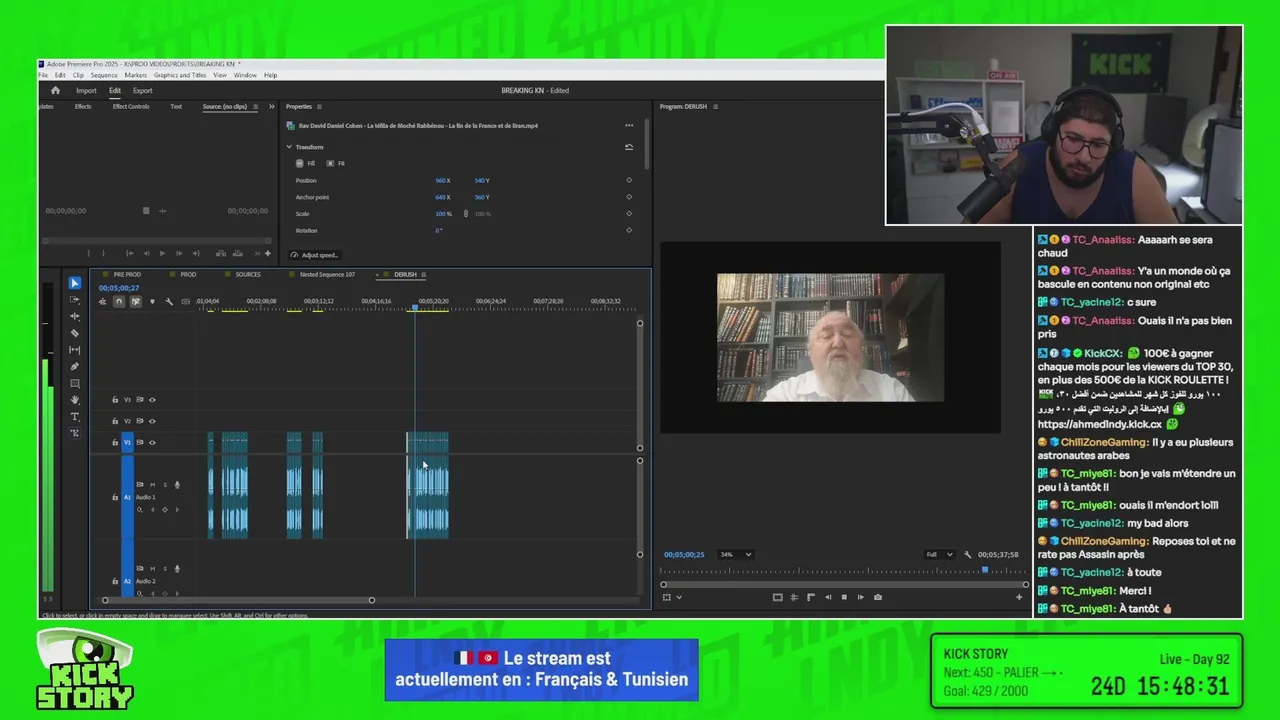Screen dimensions: 1280x720
Task: Collapse the Transform section
Action: [x=290, y=147]
